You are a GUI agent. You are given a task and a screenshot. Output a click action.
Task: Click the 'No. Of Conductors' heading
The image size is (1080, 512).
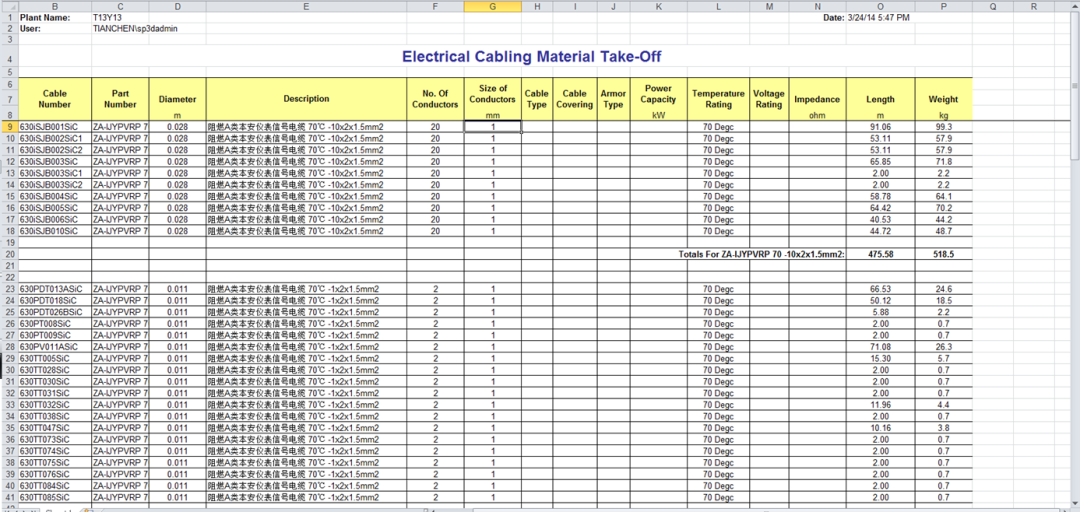(x=435, y=99)
